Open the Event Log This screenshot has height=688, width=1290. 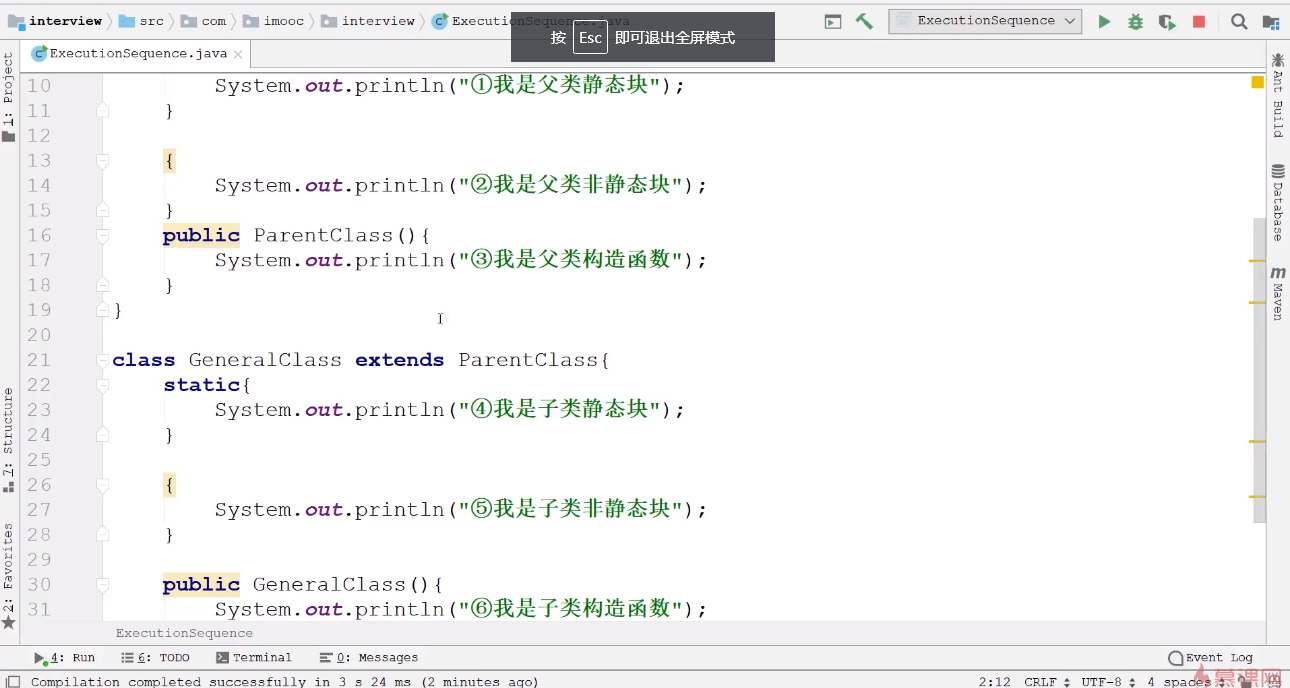[x=1210, y=658]
